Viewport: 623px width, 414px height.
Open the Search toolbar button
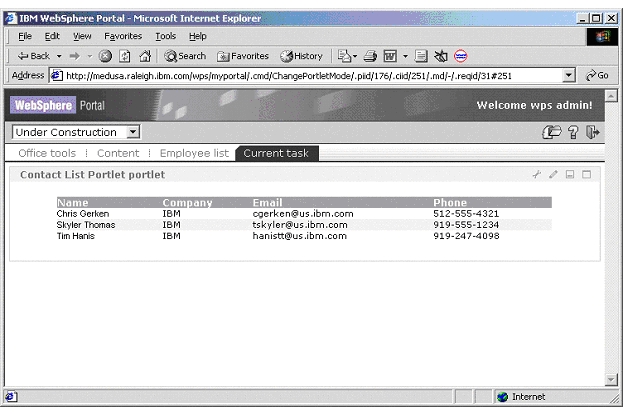click(x=185, y=56)
